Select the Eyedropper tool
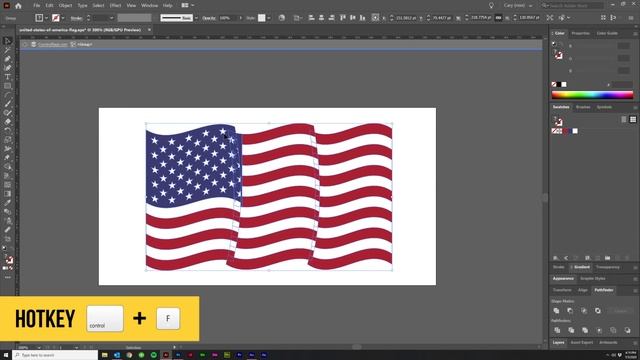This screenshot has width=640, height=360. coord(7,202)
